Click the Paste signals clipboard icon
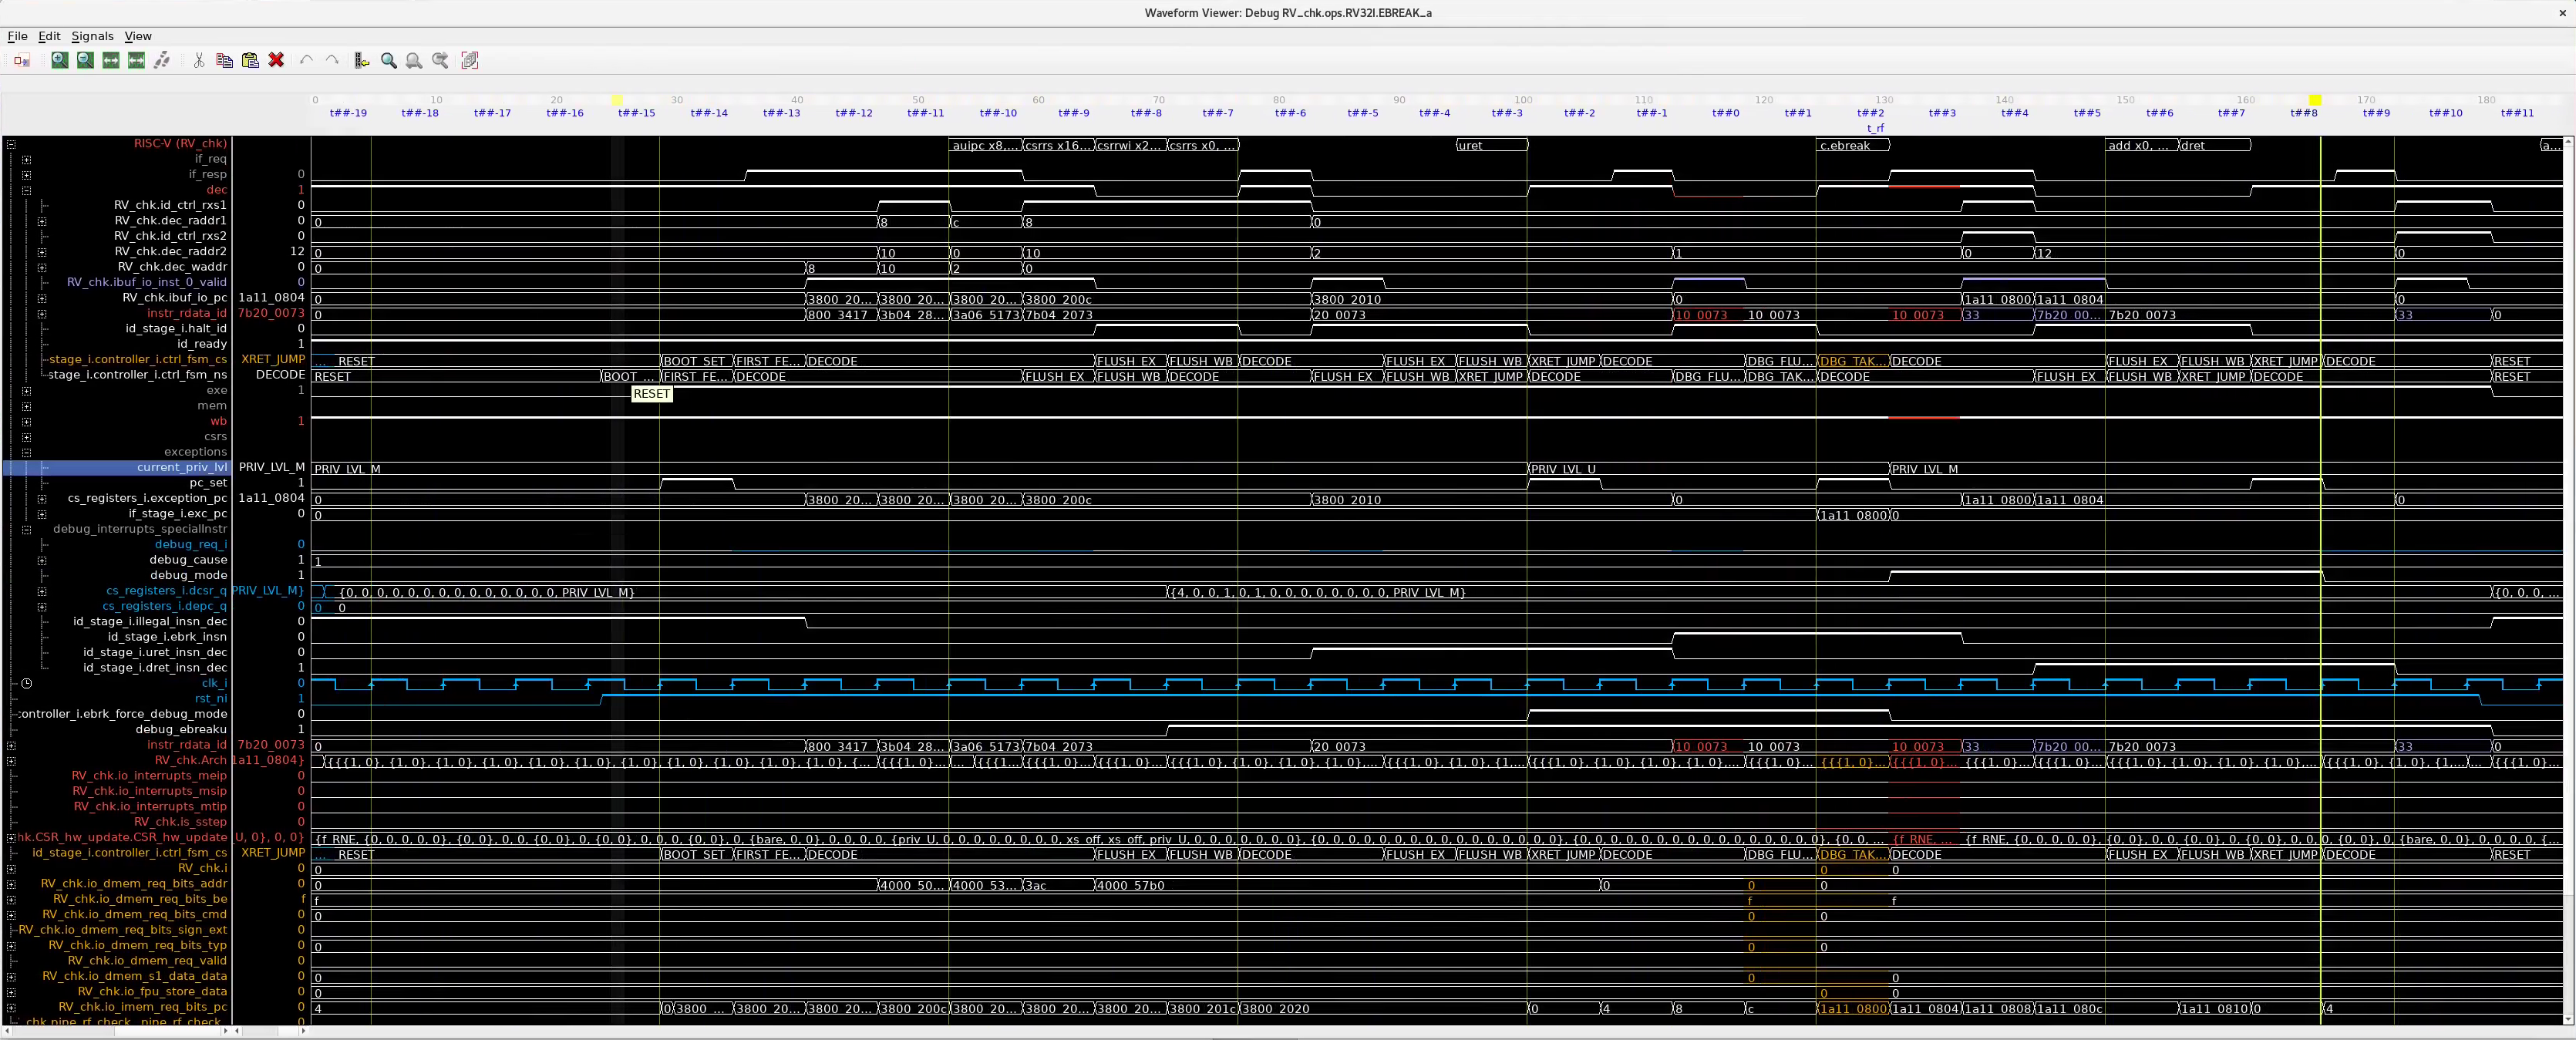The height and width of the screenshot is (1040, 2576). 251,61
